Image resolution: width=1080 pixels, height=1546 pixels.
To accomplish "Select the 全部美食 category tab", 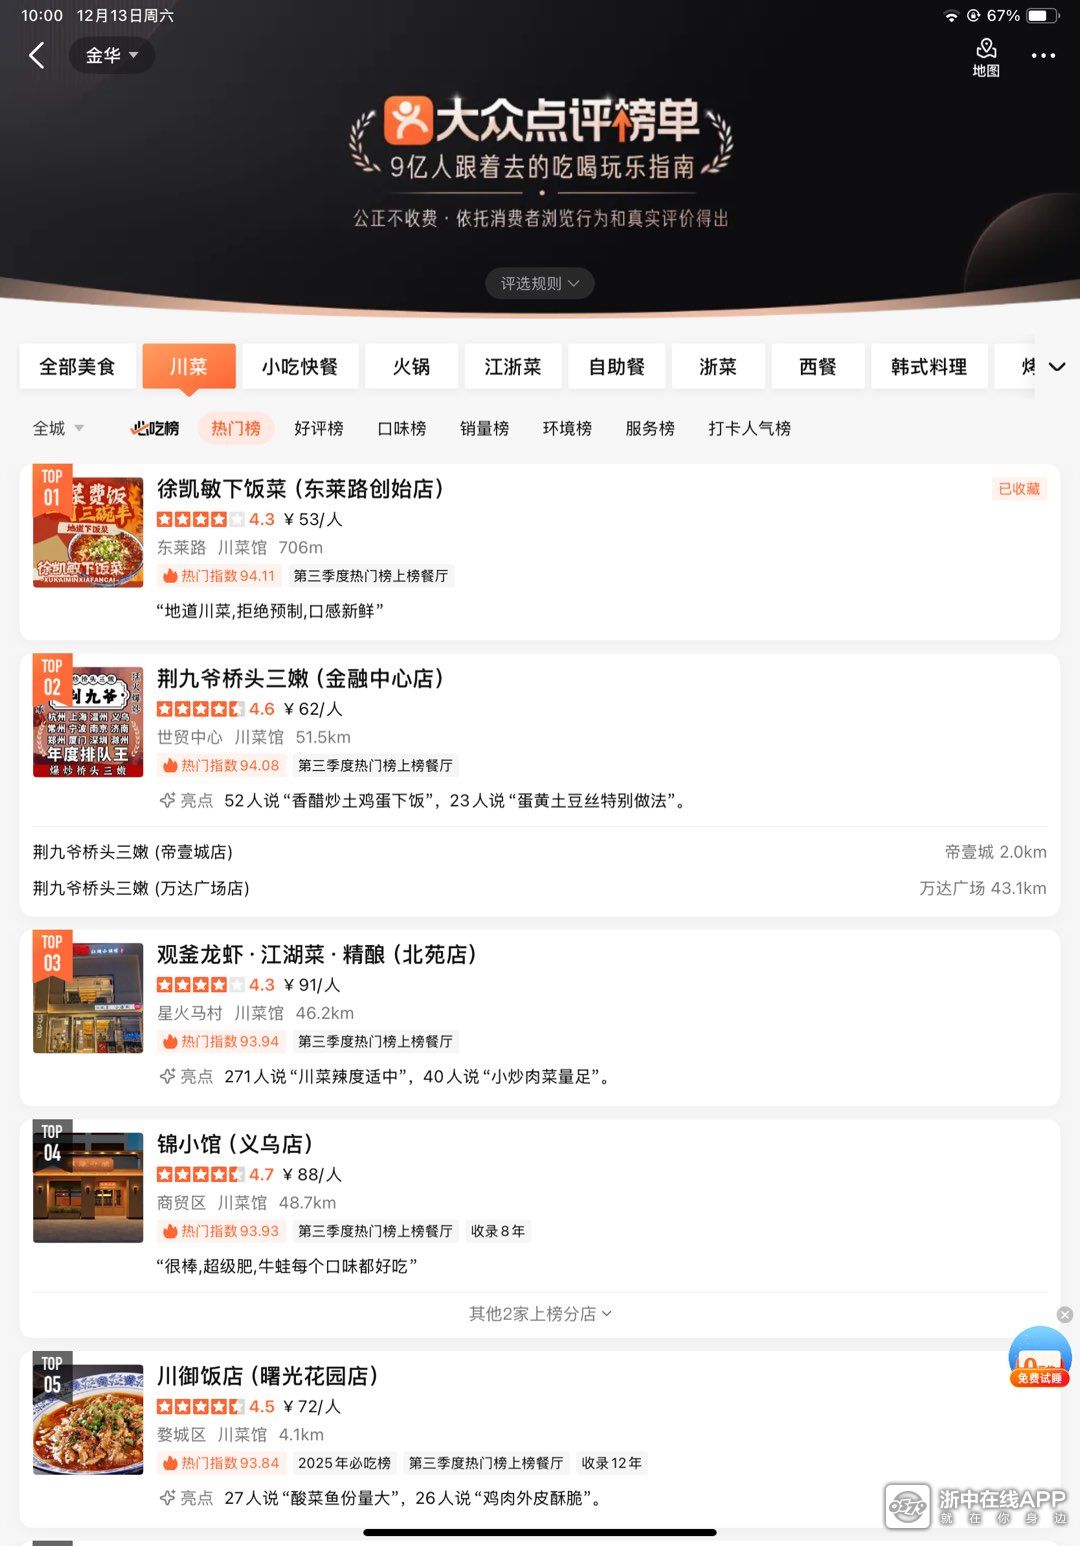I will coord(77,367).
